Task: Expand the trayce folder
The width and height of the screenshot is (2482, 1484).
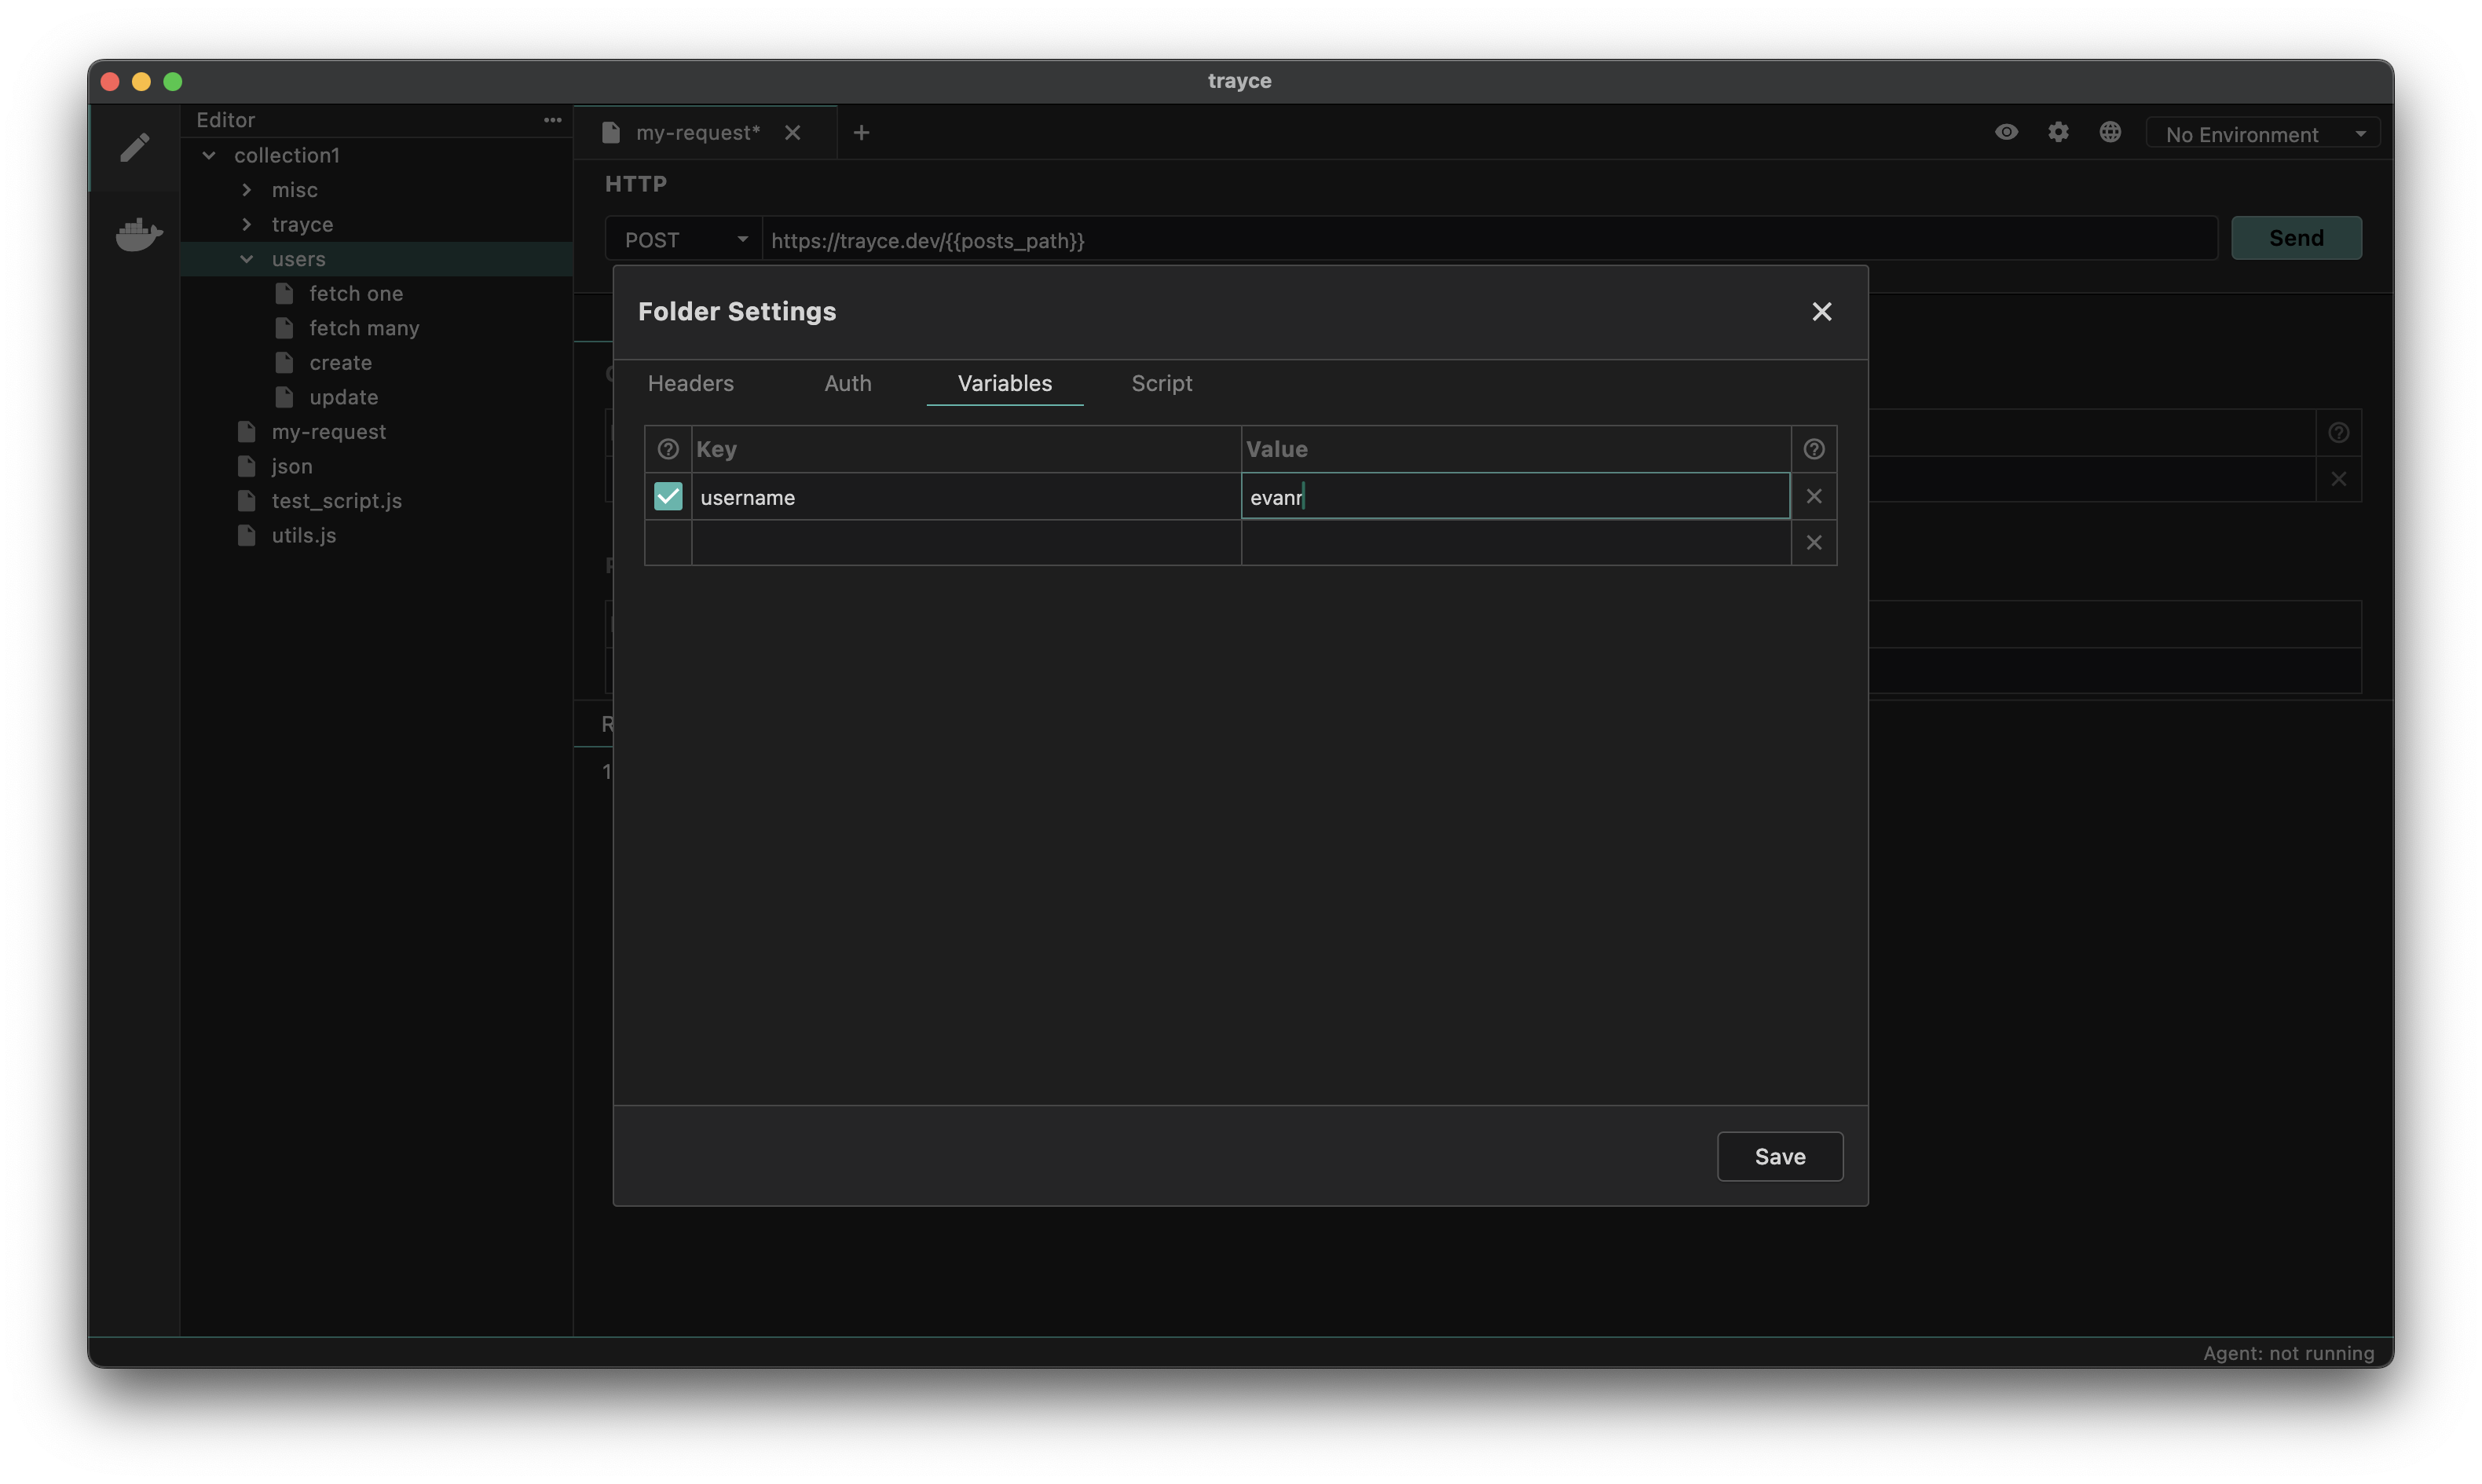Action: point(247,224)
